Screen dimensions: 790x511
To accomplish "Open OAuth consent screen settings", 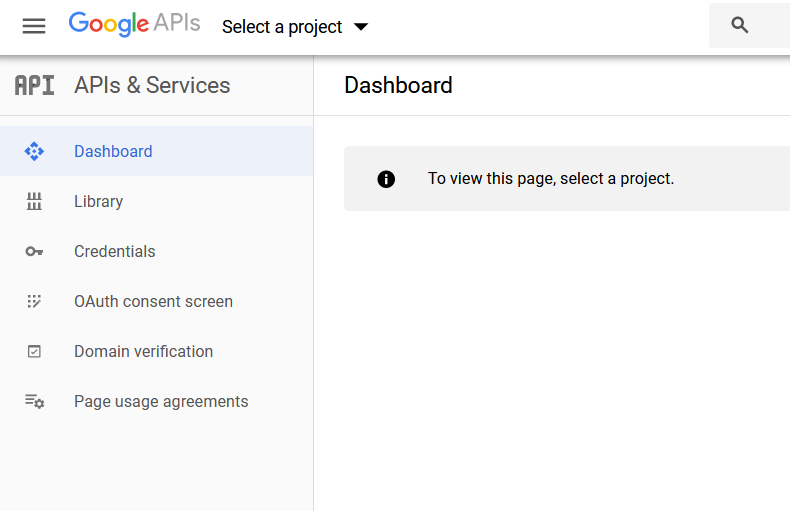I will pyautogui.click(x=156, y=301).
